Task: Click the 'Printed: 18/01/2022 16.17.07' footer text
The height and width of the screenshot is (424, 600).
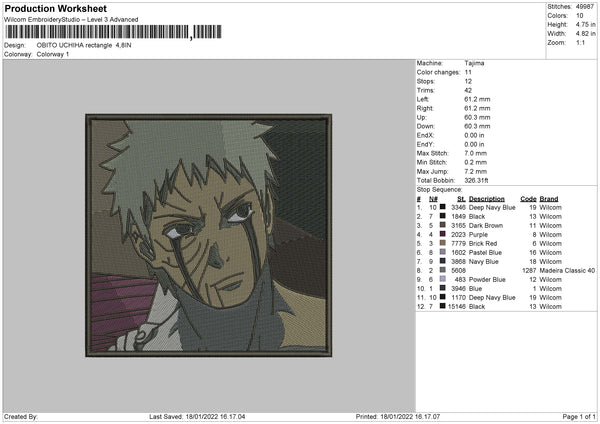Action: click(398, 417)
